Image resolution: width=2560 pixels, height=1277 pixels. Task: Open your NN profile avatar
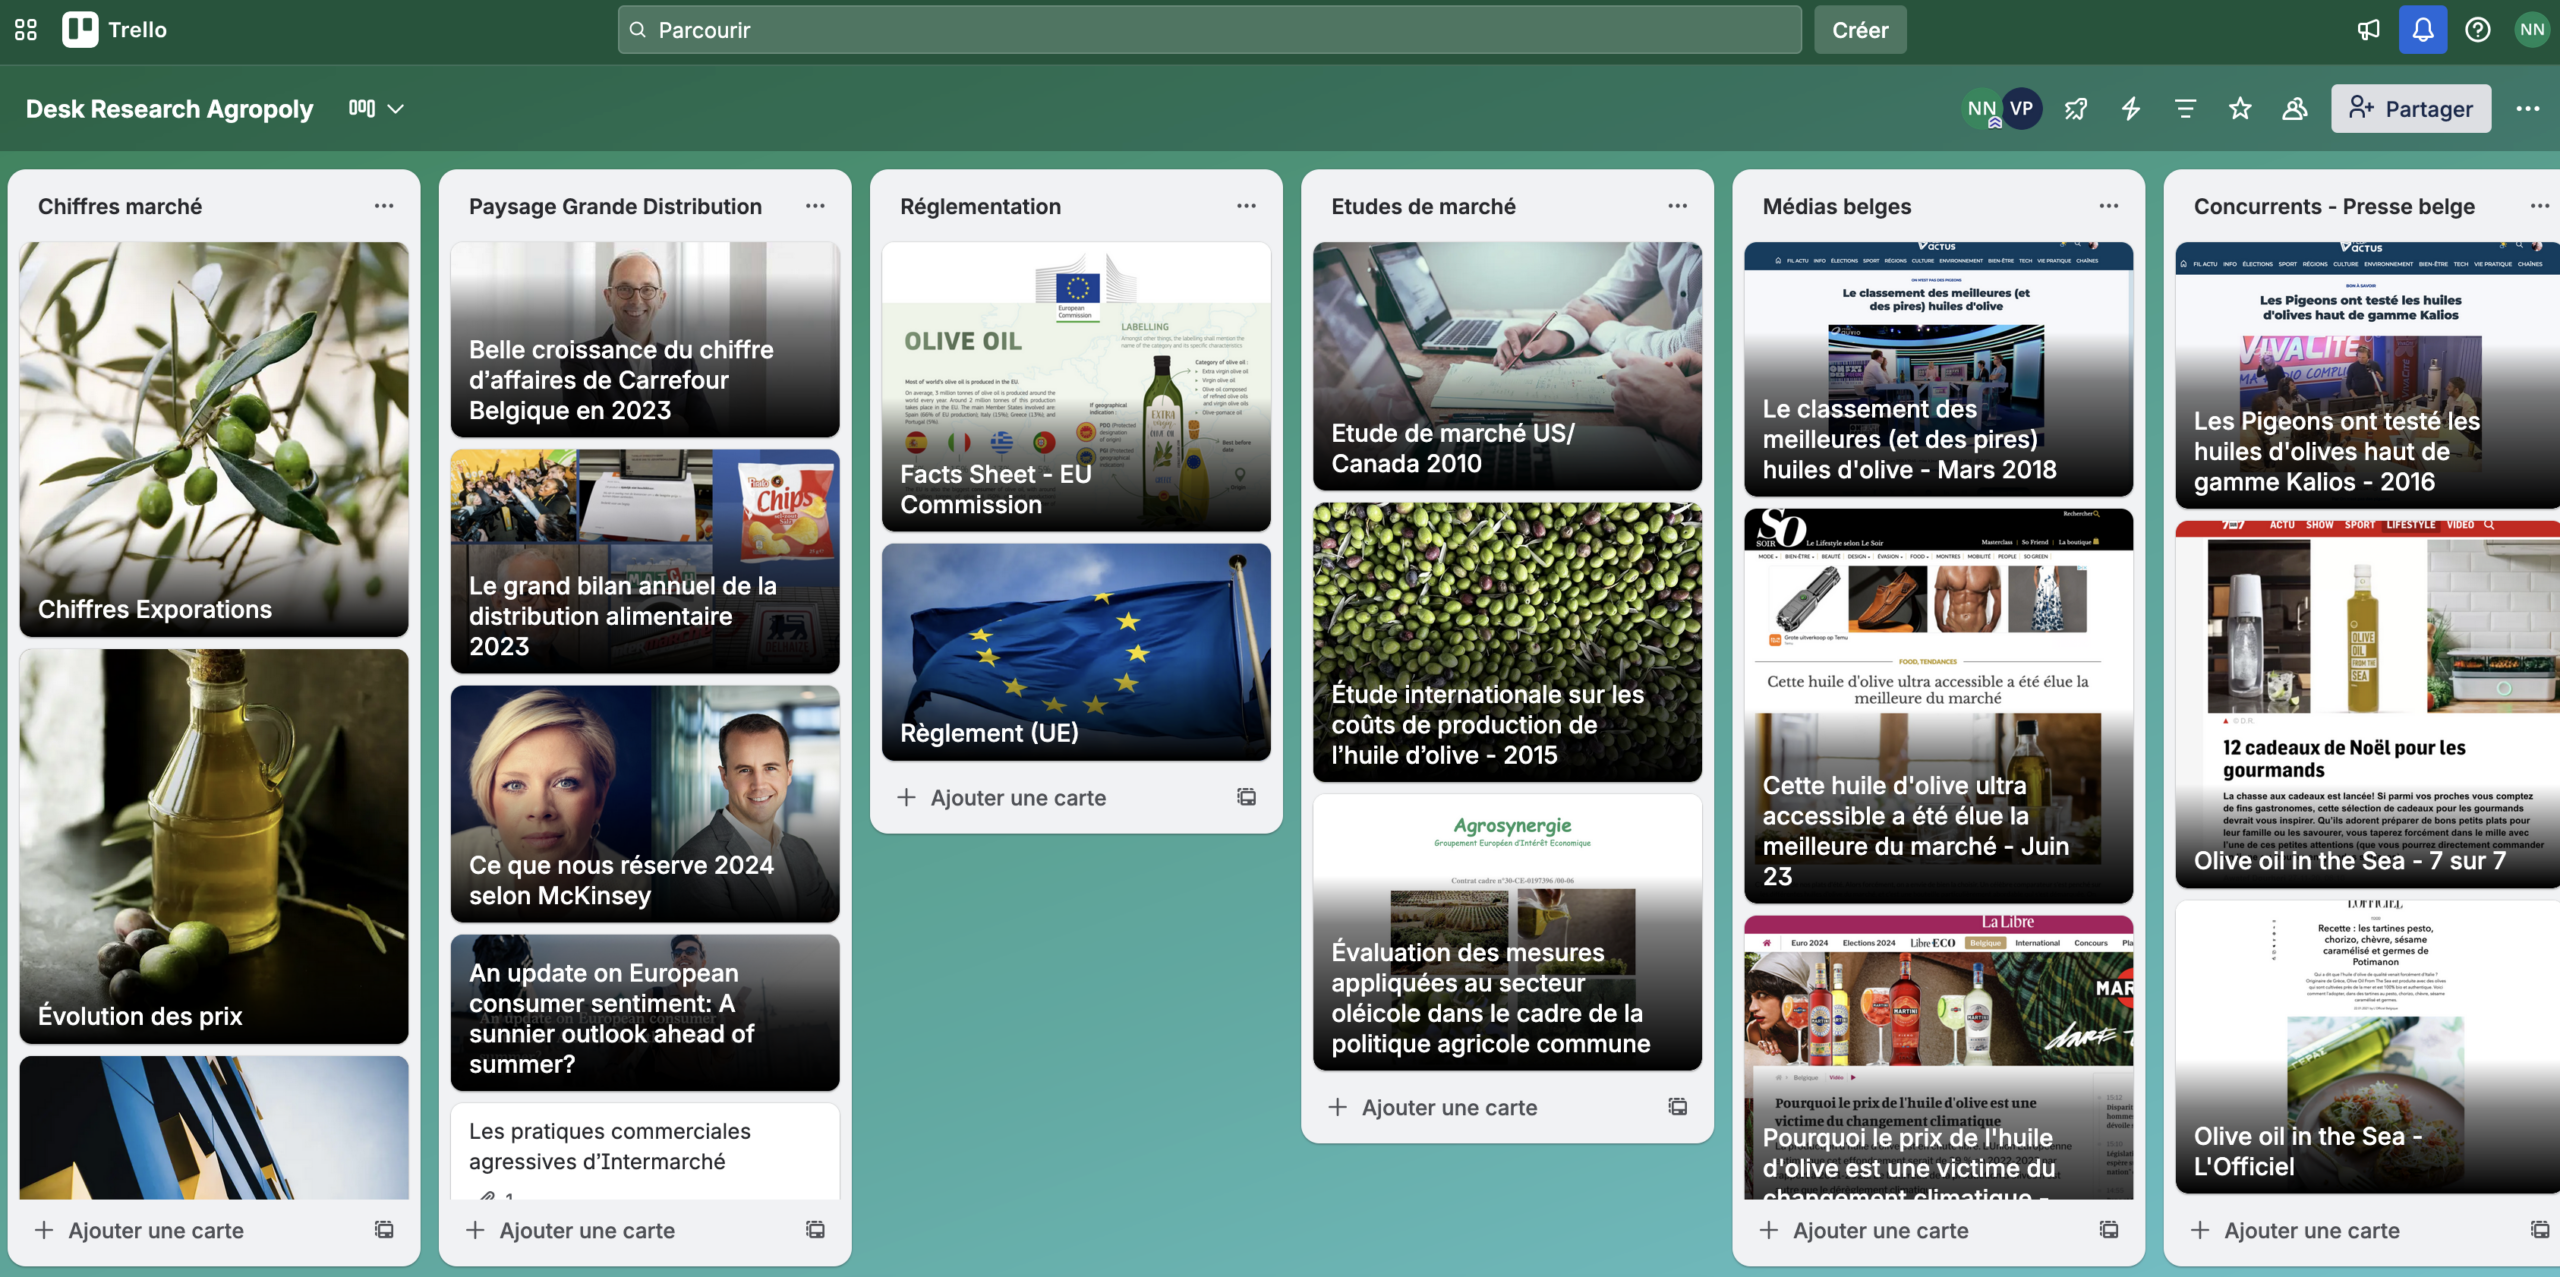(2532, 29)
